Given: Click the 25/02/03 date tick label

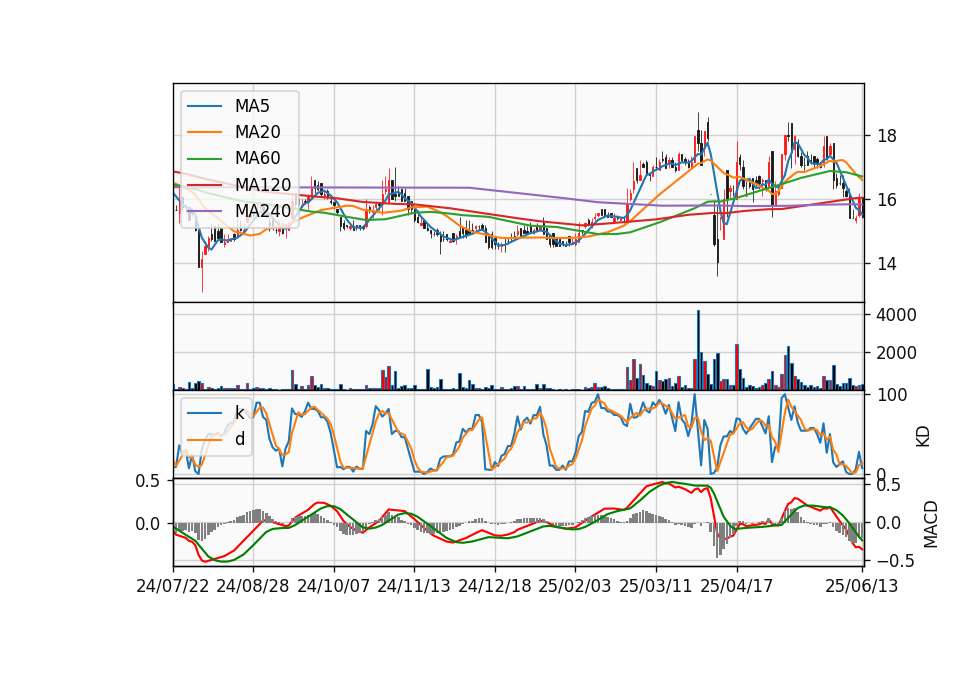Looking at the screenshot, I should point(575,586).
